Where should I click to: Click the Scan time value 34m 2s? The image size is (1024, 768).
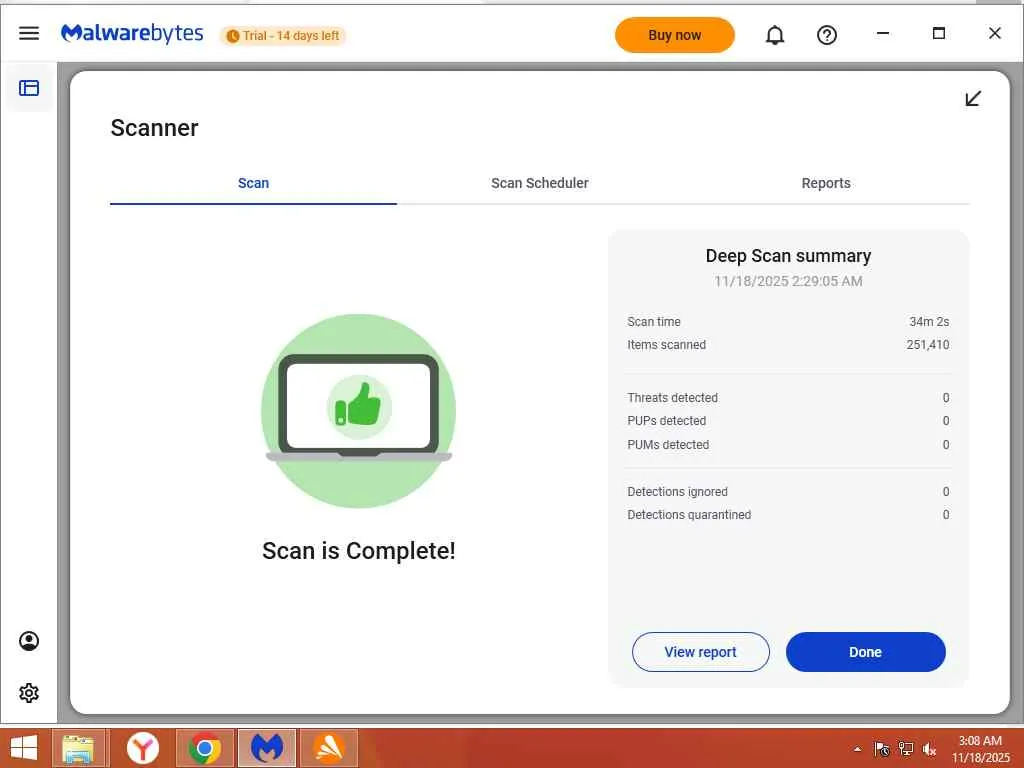point(929,322)
